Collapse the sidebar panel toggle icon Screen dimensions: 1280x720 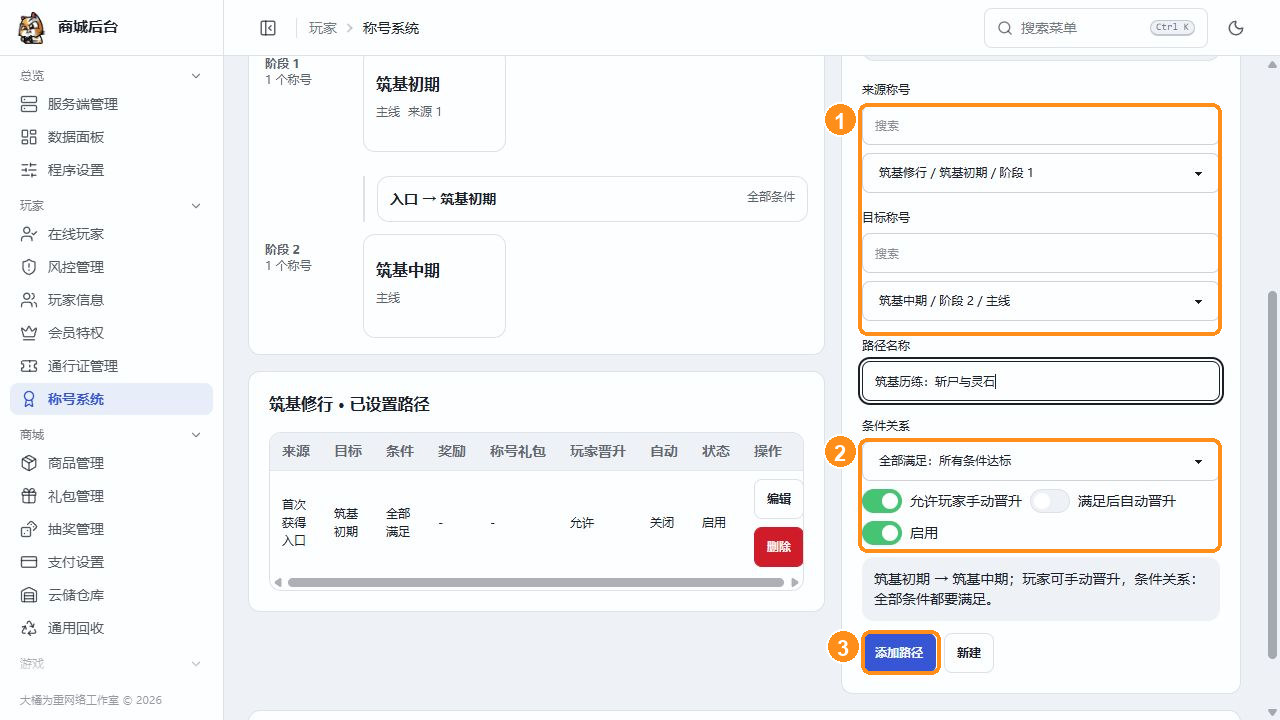pos(268,28)
